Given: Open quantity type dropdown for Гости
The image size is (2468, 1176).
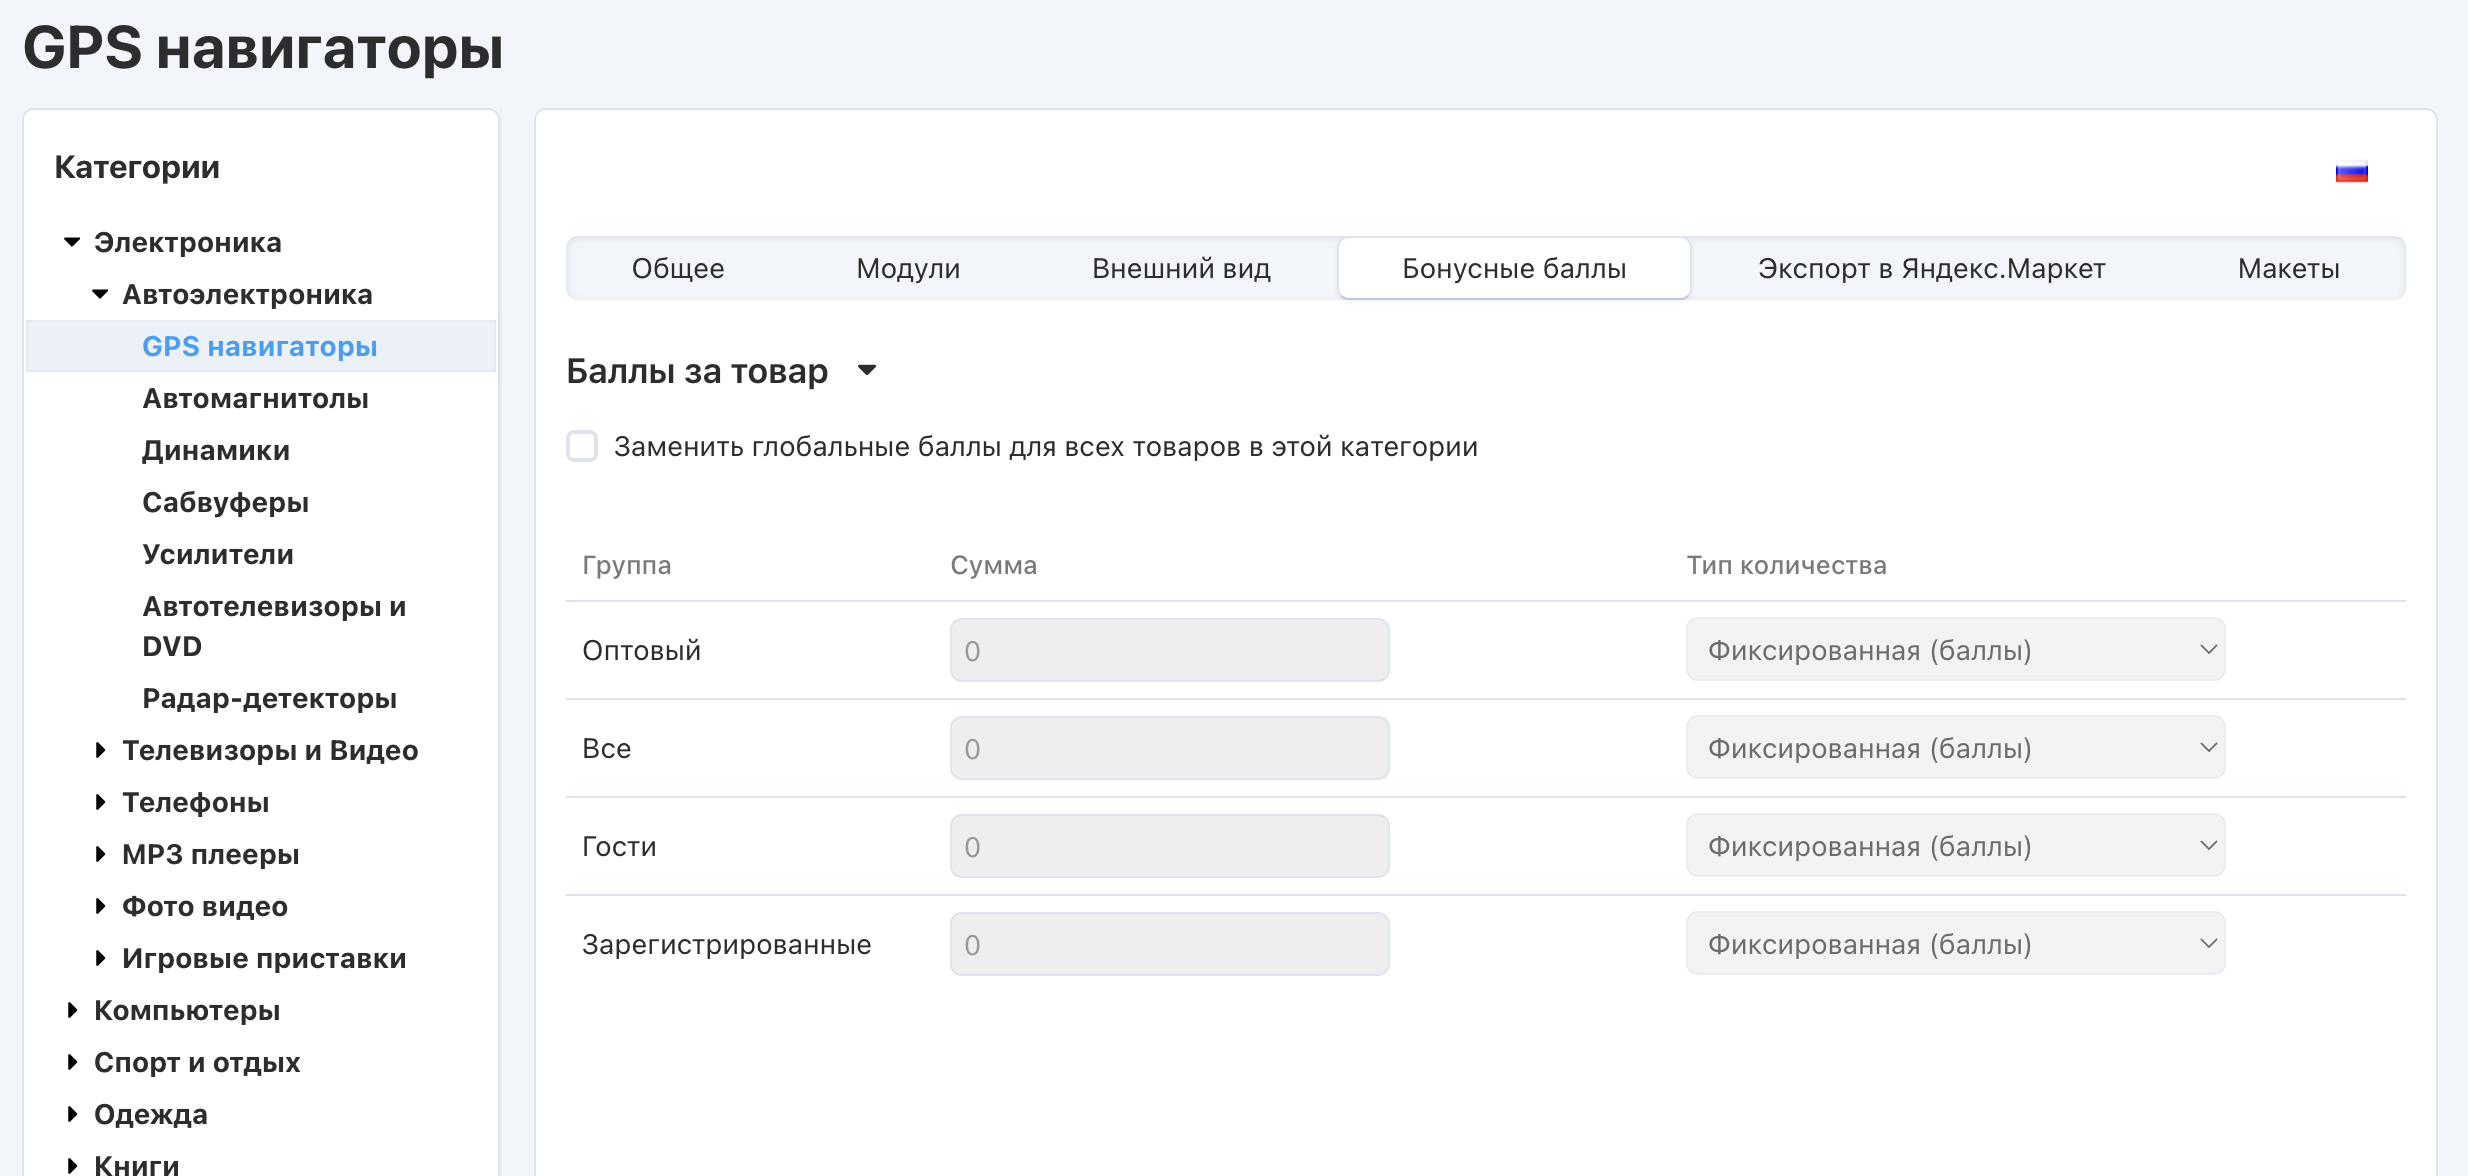Looking at the screenshot, I should point(1955,846).
